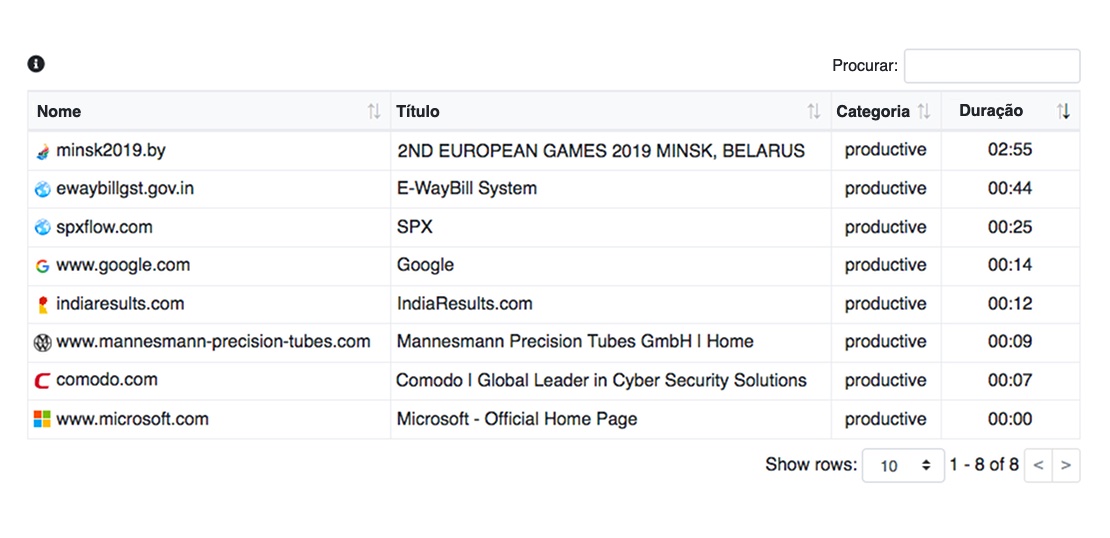Click the Microsoft logo favicon

[x=42, y=419]
